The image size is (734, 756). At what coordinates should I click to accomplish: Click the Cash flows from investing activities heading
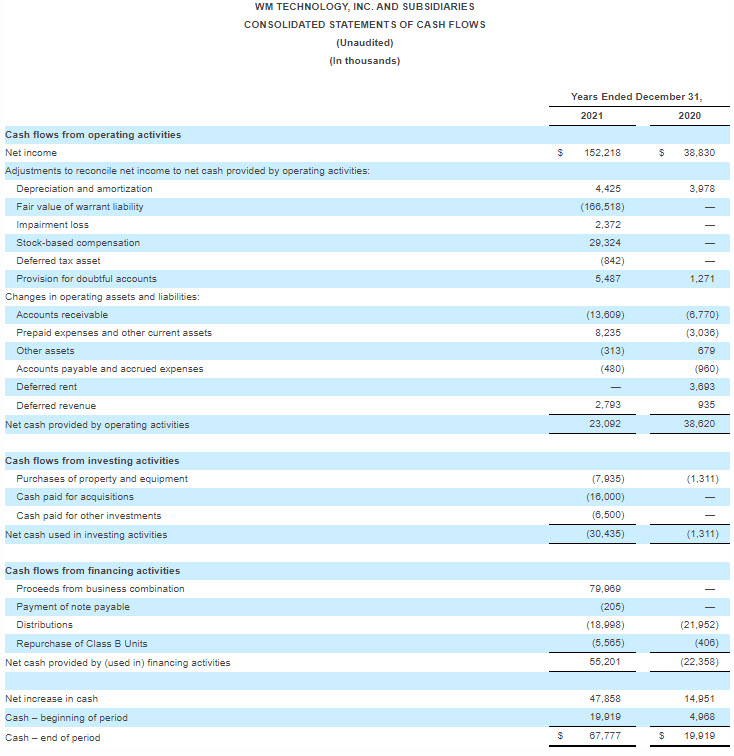[x=92, y=461]
